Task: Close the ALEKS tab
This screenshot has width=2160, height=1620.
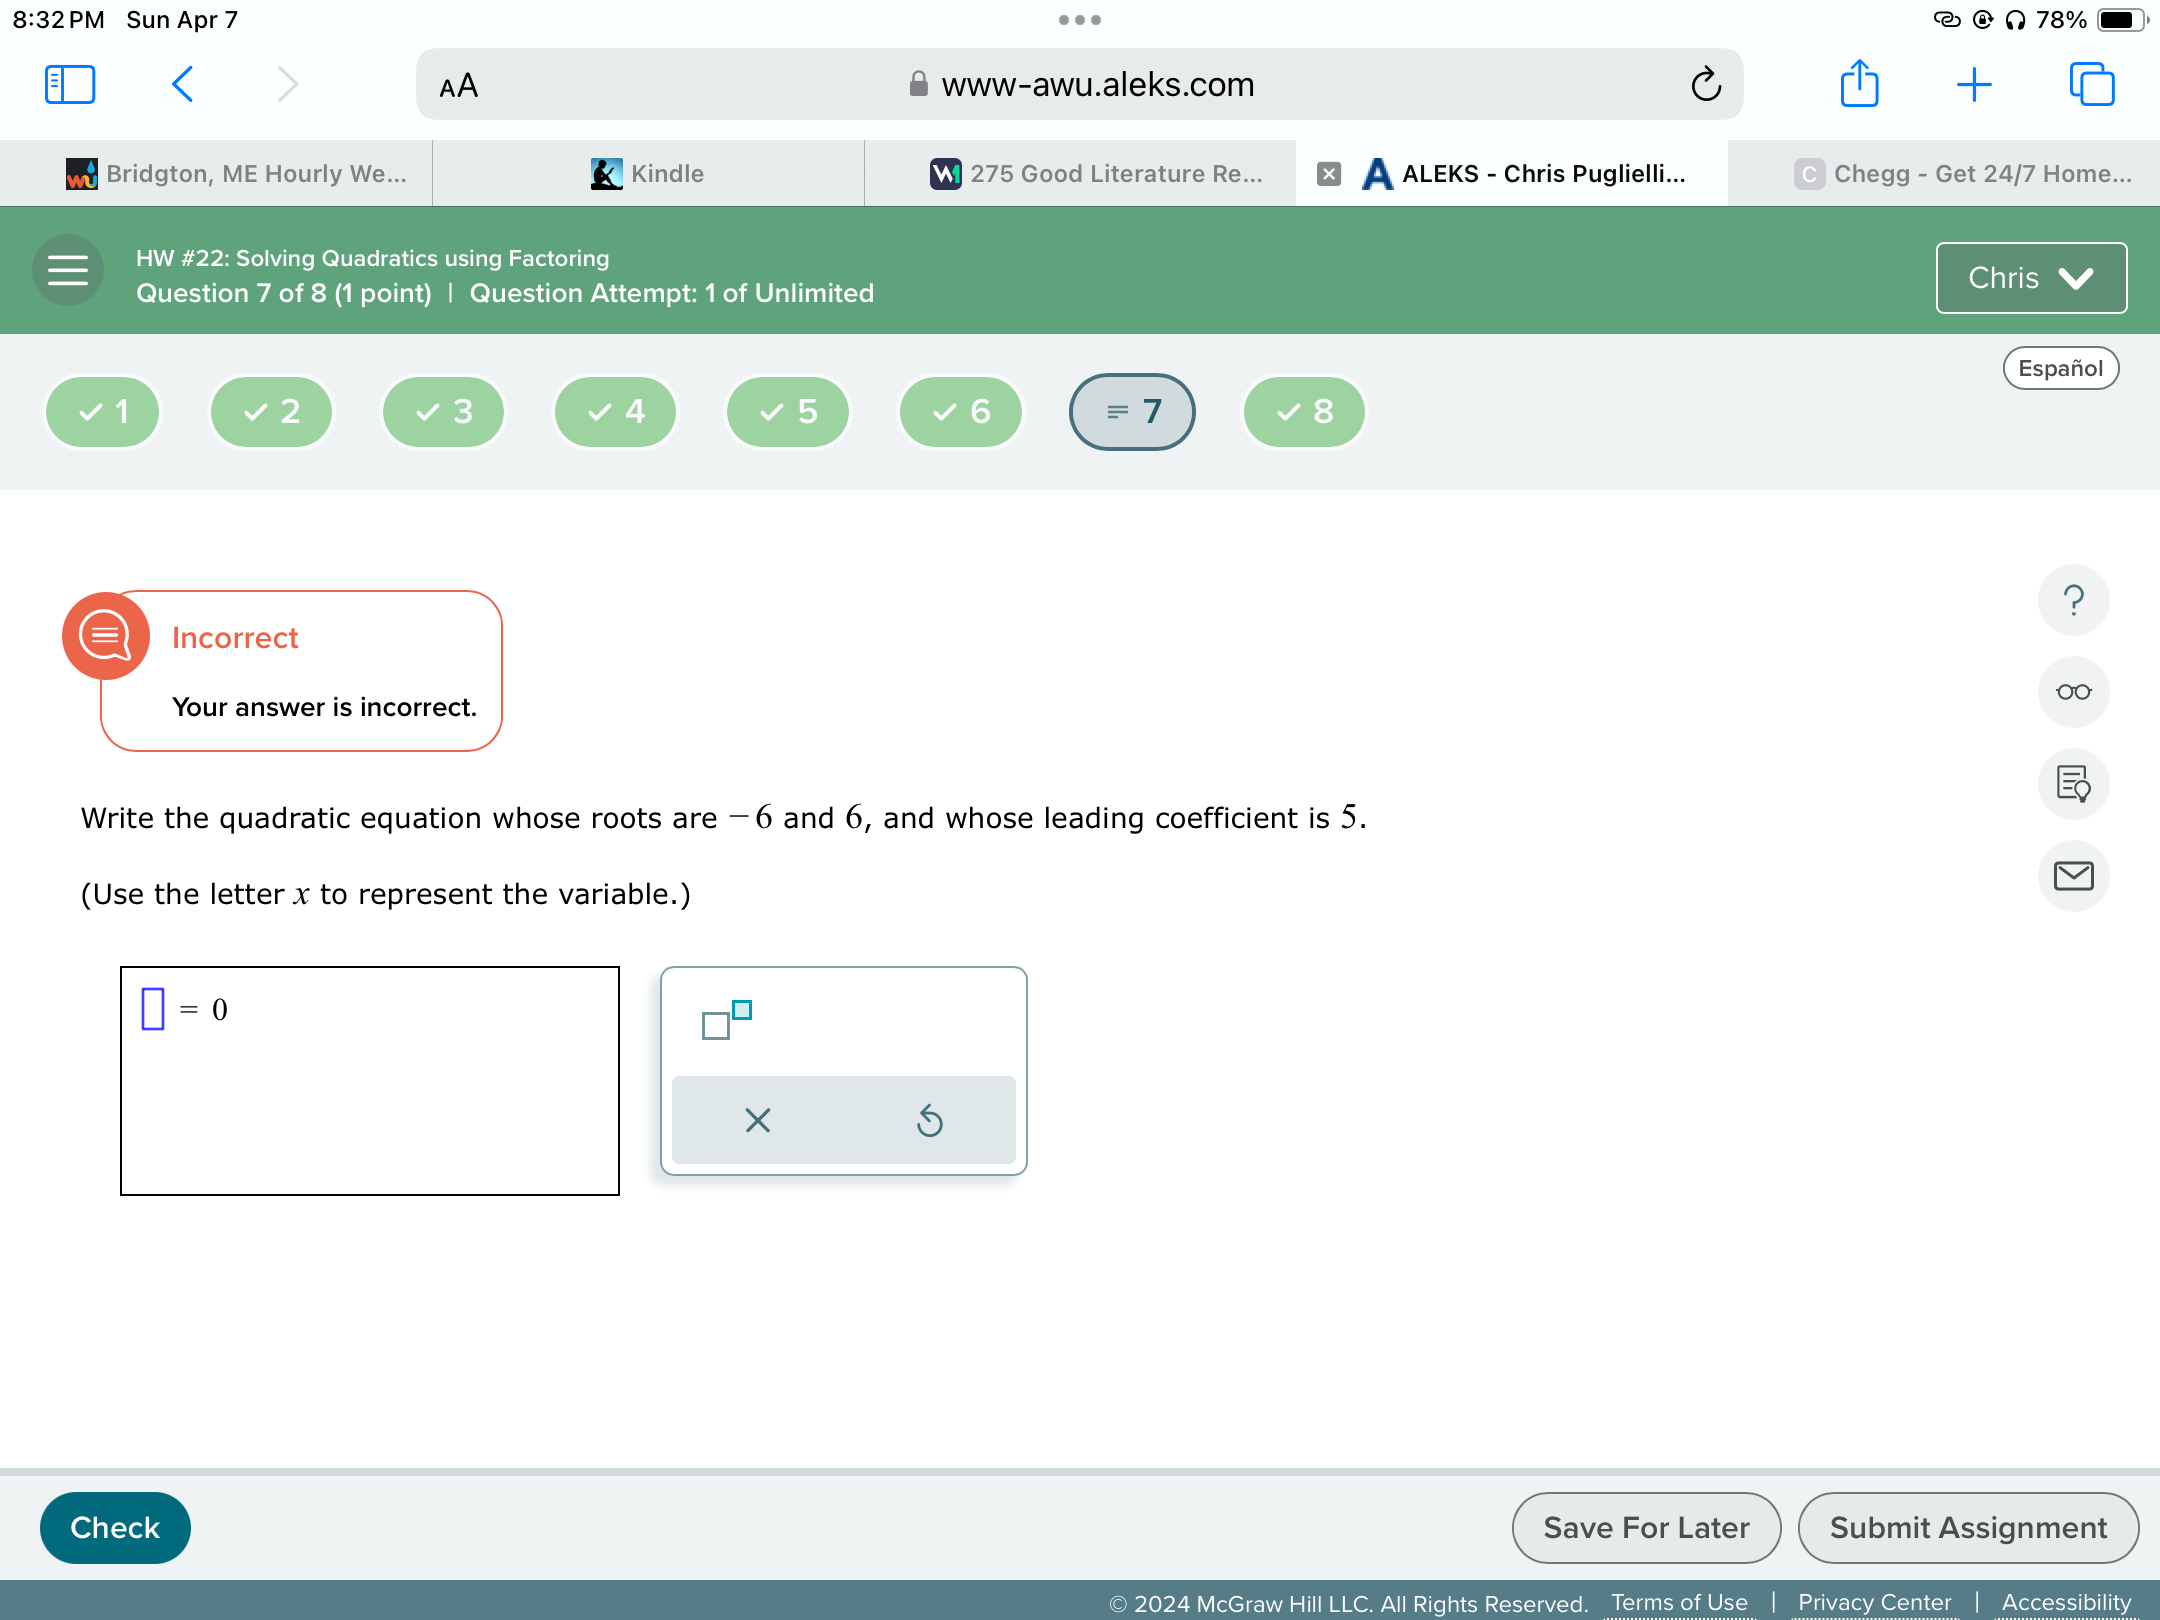Action: pyautogui.click(x=1329, y=173)
